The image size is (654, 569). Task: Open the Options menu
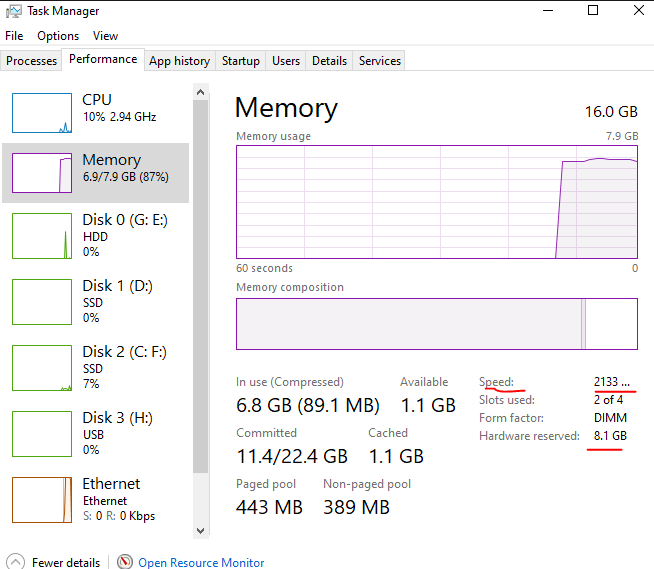[58, 36]
